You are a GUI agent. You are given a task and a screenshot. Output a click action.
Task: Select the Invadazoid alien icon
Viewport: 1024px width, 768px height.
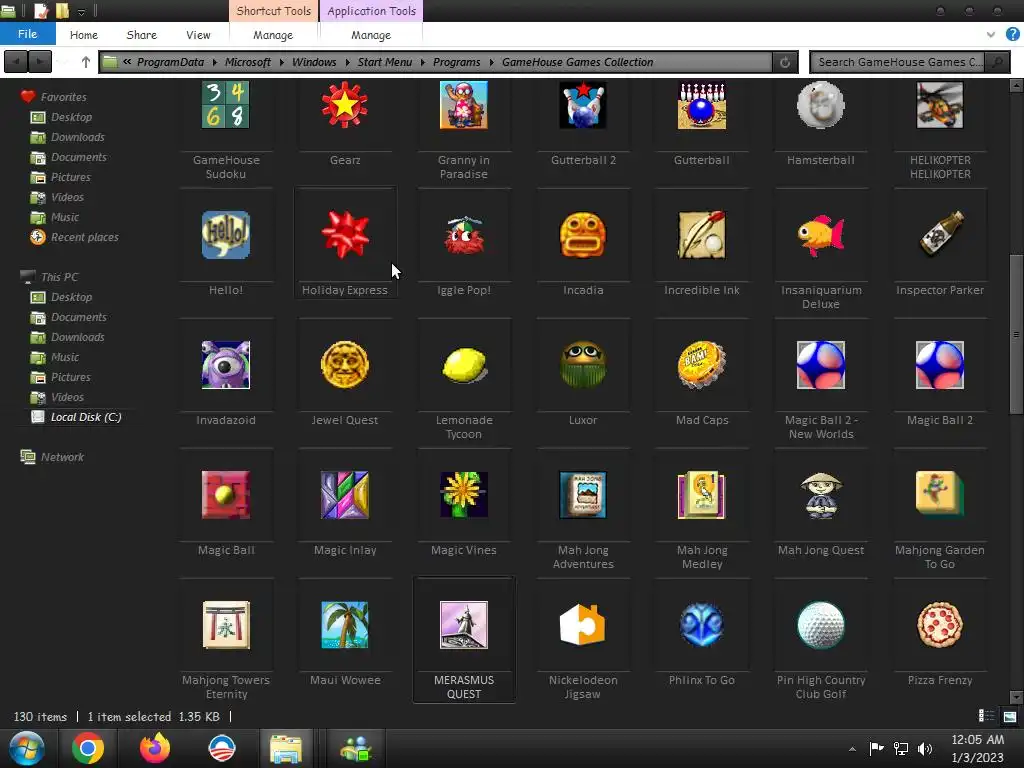225,365
